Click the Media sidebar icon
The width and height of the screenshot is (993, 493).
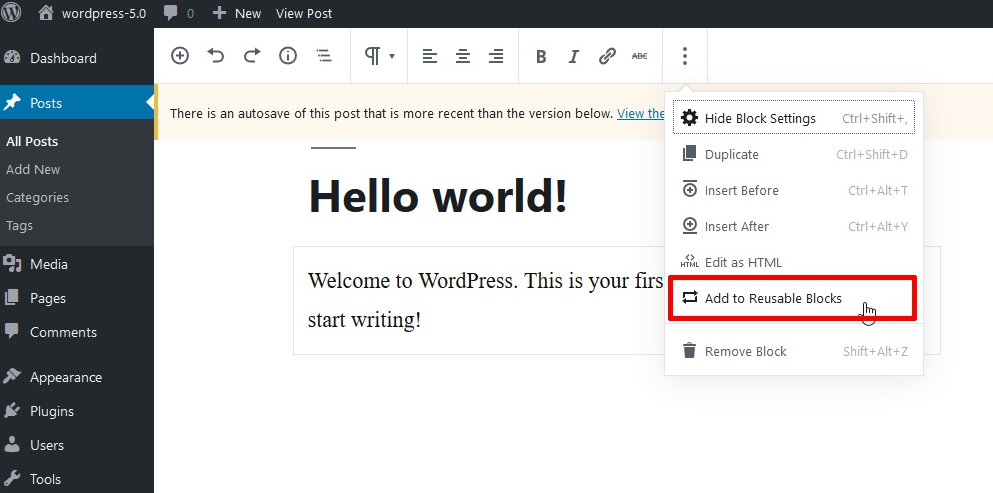(12, 263)
